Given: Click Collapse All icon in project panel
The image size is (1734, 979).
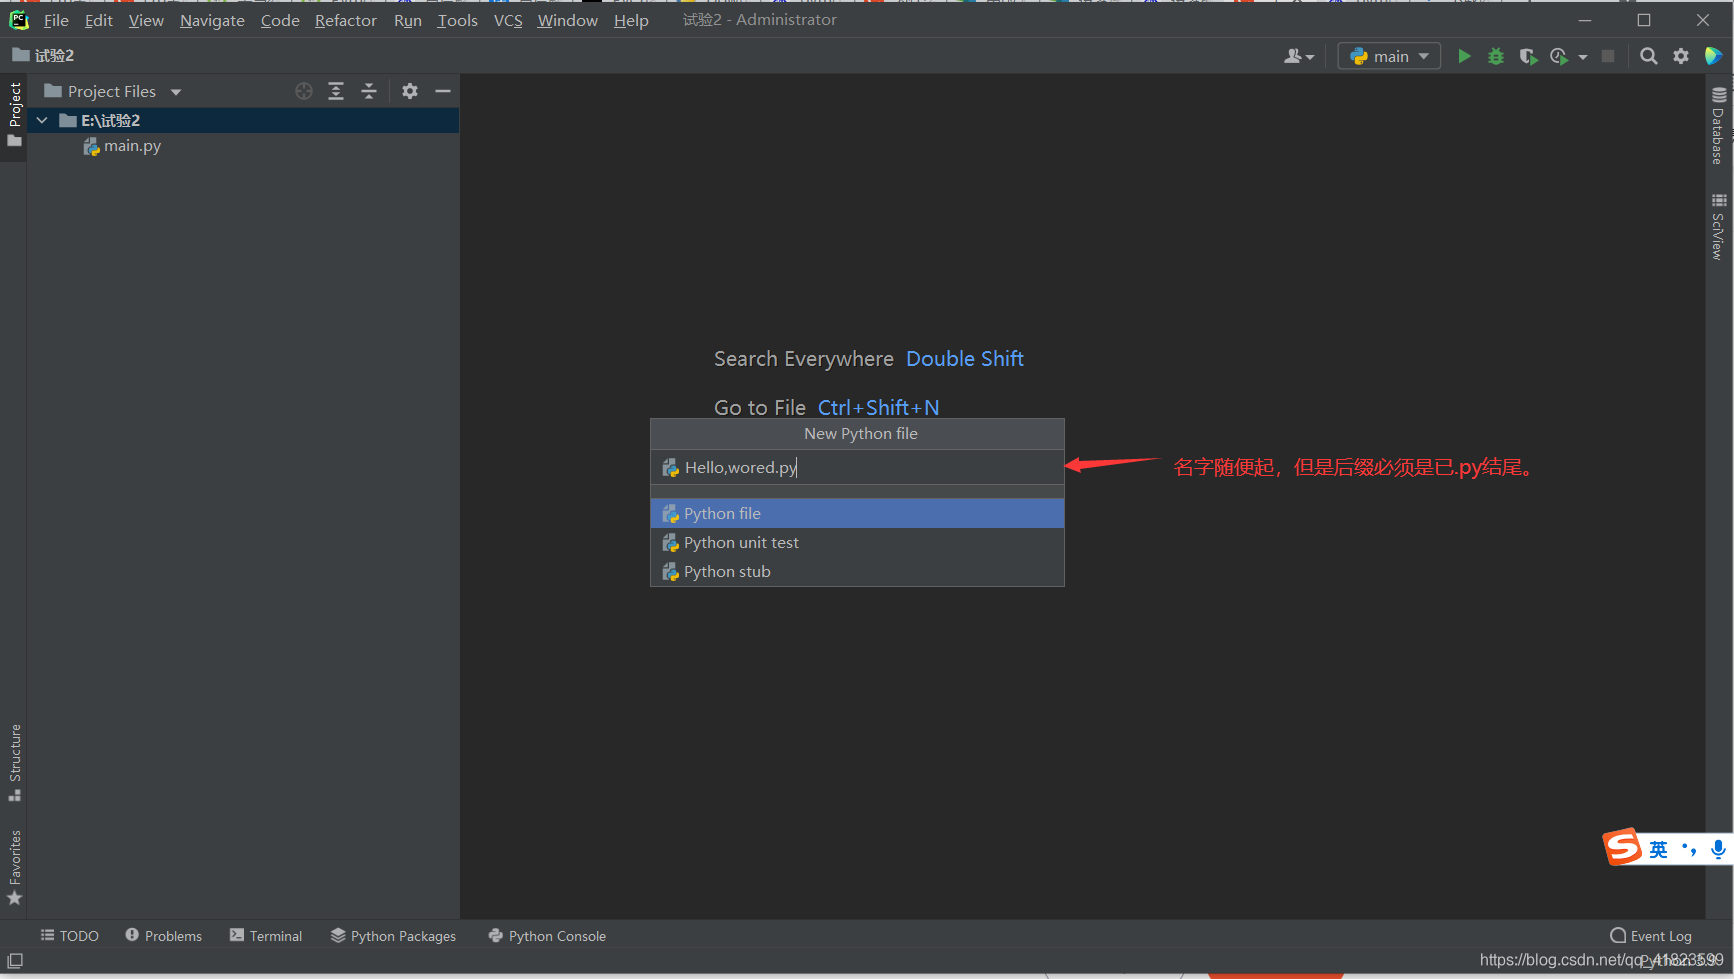Looking at the screenshot, I should [369, 91].
